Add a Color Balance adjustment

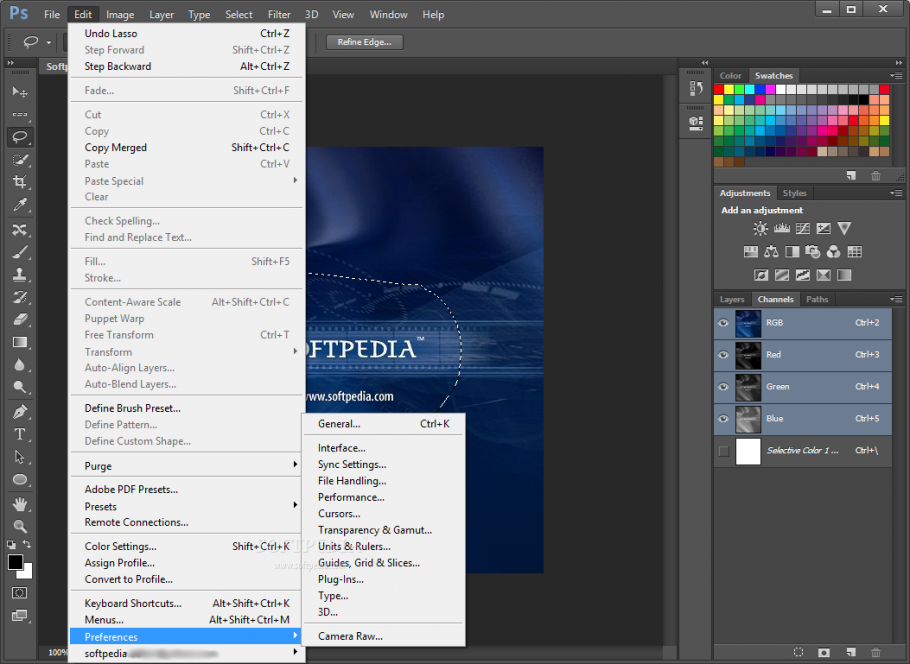[x=772, y=252]
